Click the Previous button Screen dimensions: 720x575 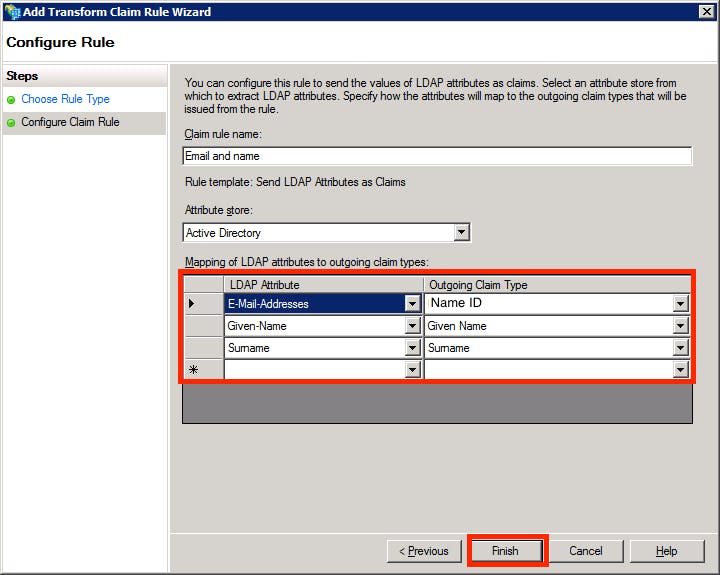click(x=424, y=551)
